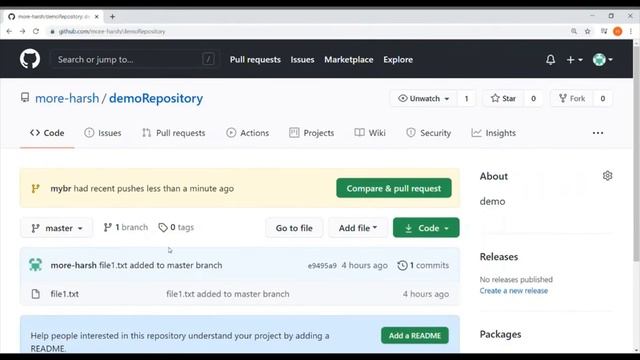Image resolution: width=640 pixels, height=360 pixels.
Task: Click the file icon next to file1.txt
Action: point(36,294)
